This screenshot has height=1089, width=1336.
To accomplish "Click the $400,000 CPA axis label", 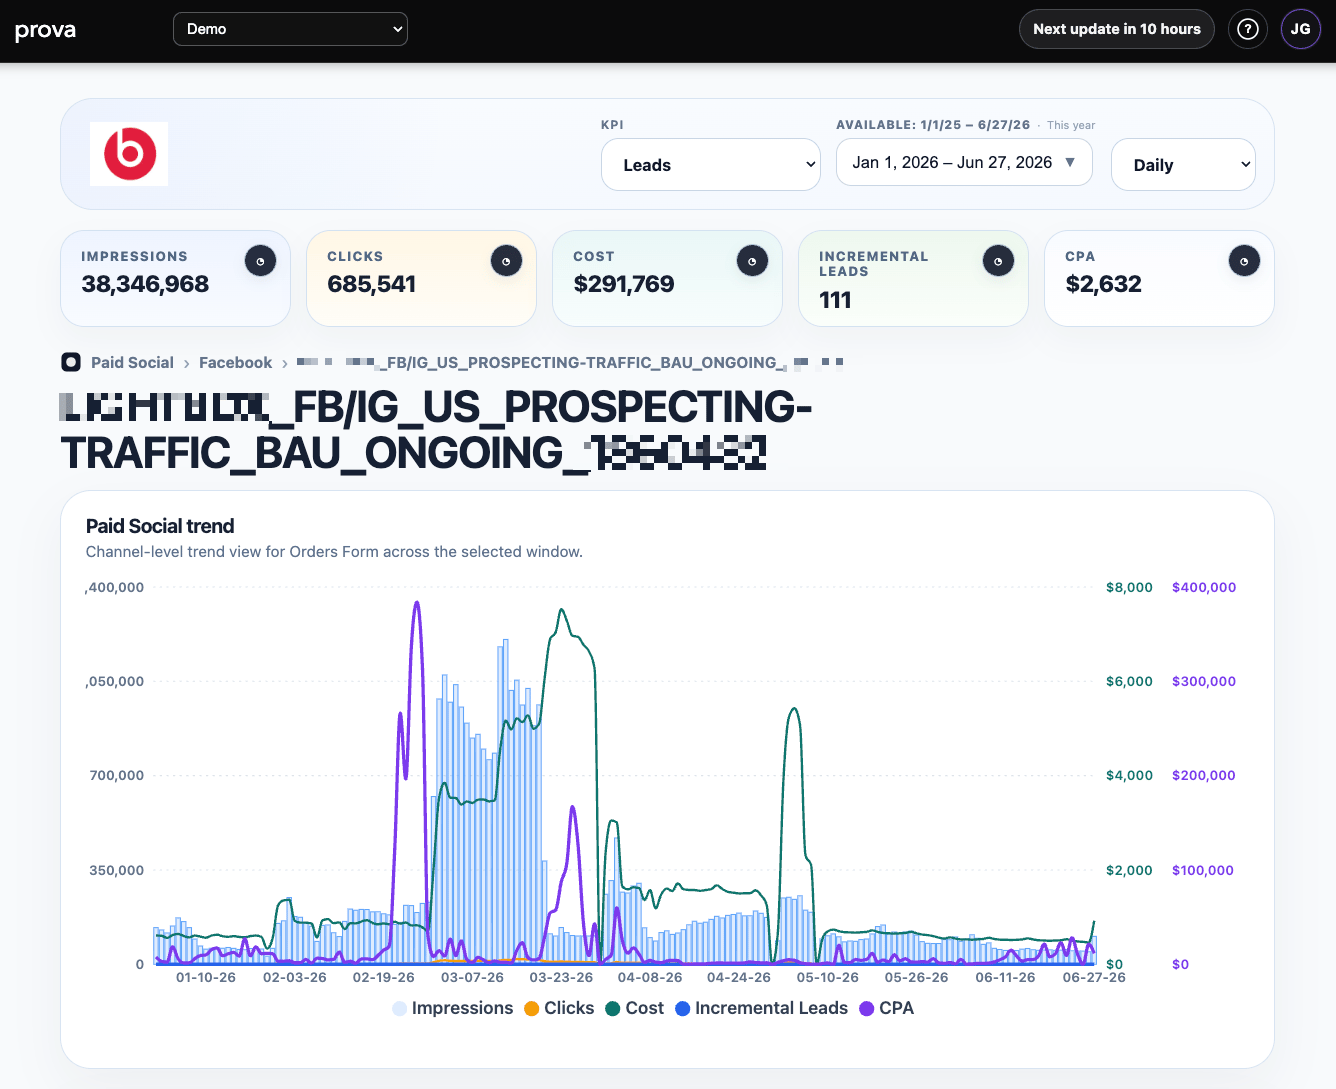I will tap(1204, 587).
